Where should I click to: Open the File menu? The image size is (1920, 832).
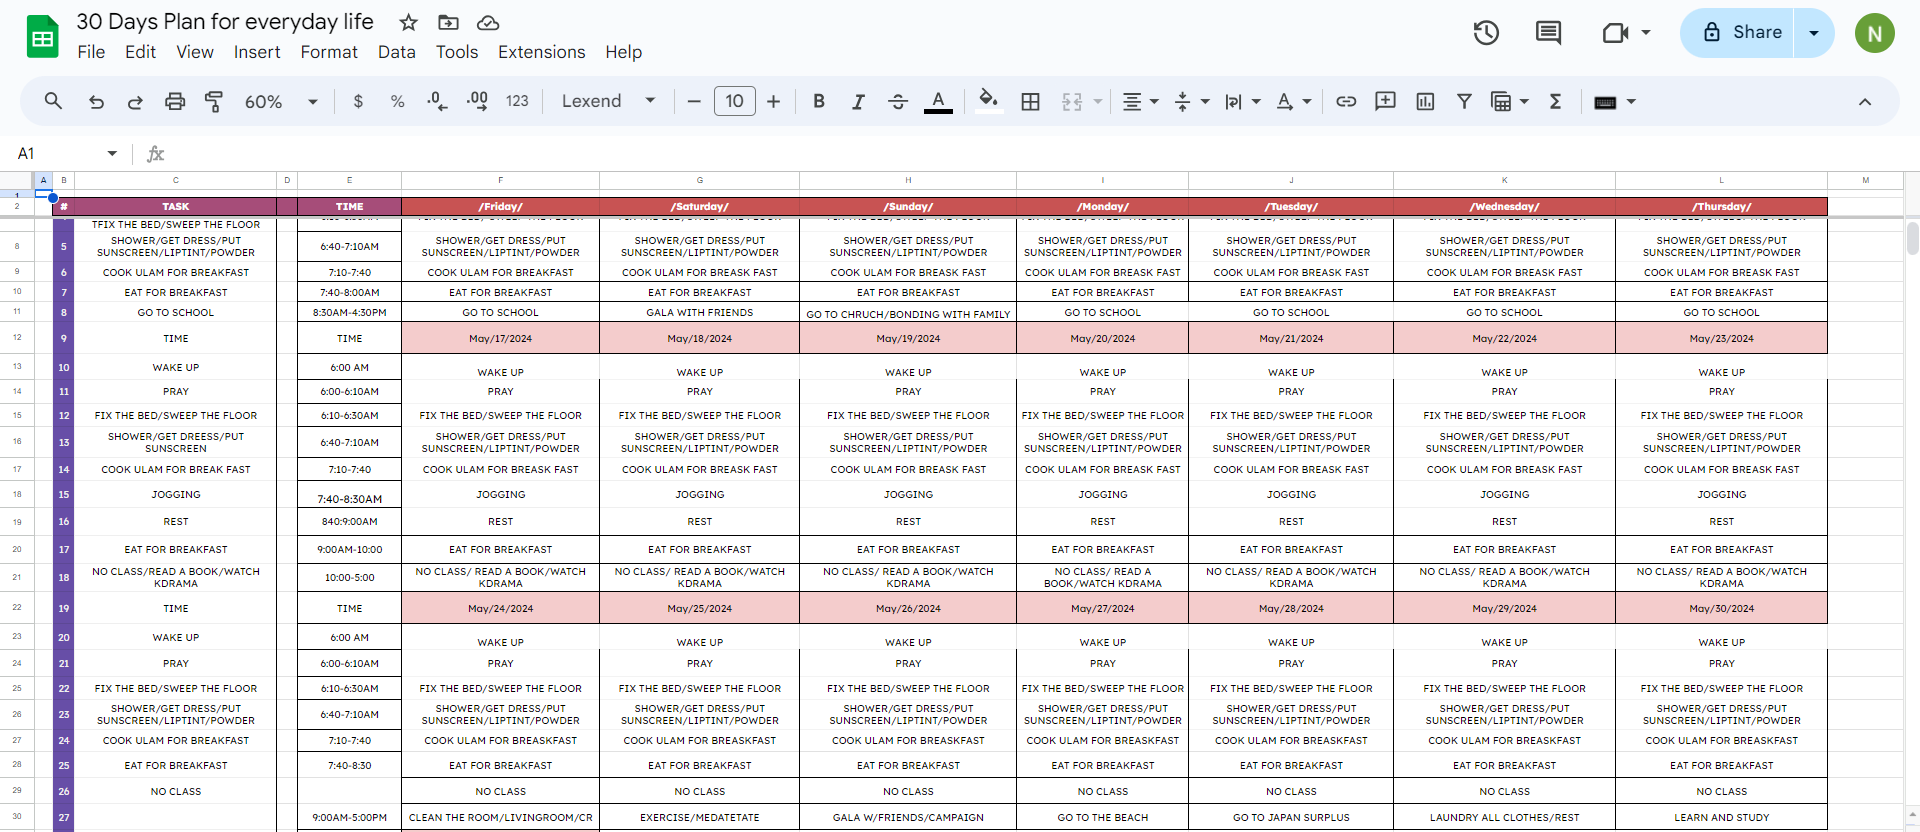(91, 52)
